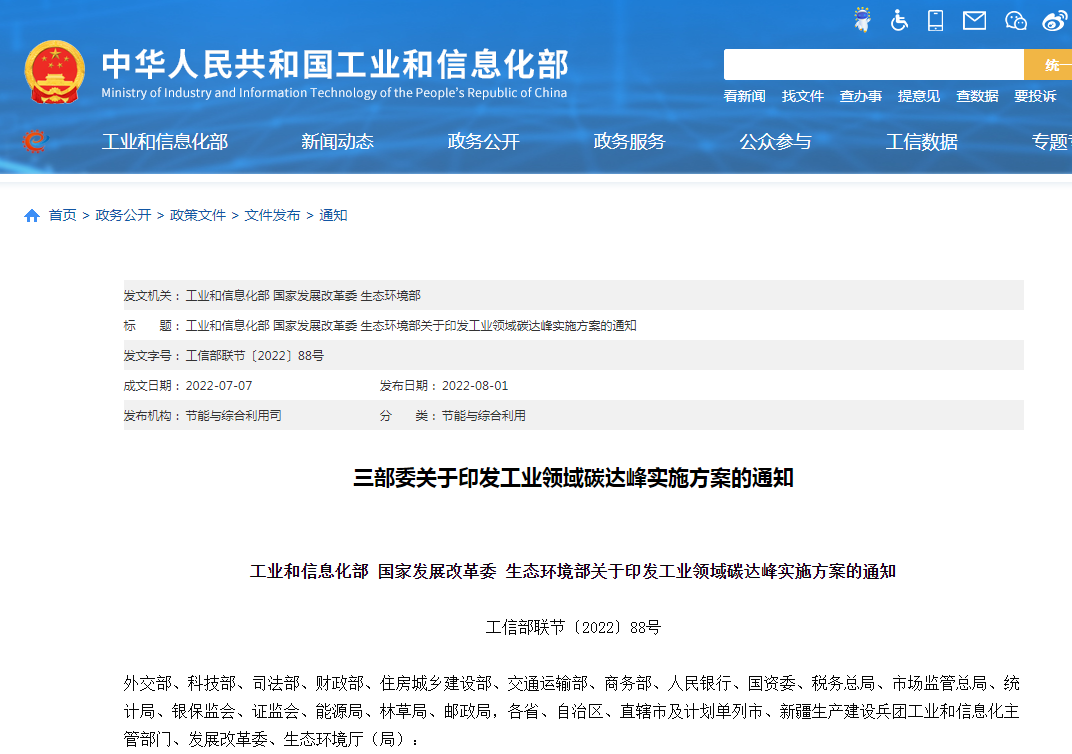This screenshot has width=1072, height=754.
Task: Select 提意见 search option
Action: (x=919, y=96)
